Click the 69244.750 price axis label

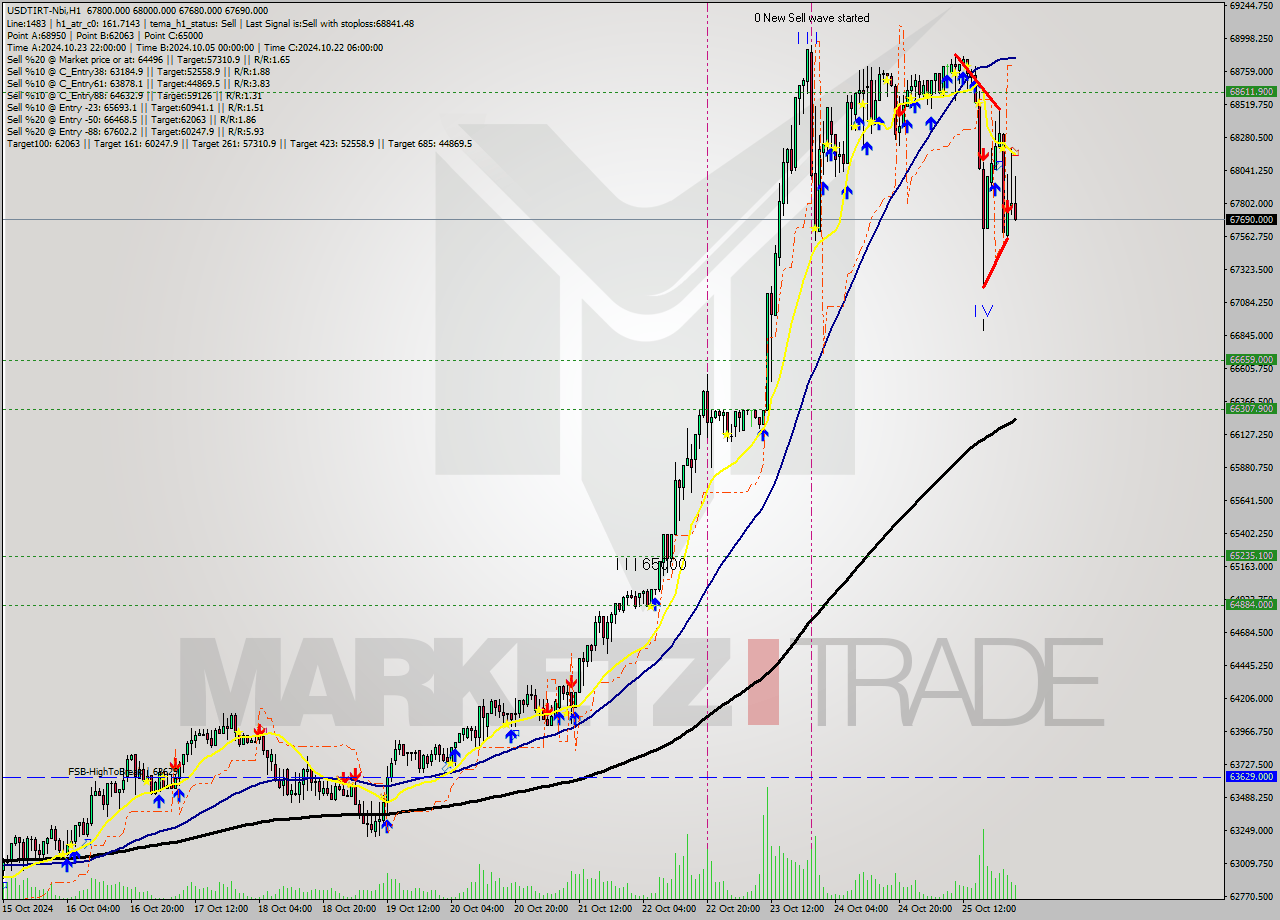(1251, 5)
